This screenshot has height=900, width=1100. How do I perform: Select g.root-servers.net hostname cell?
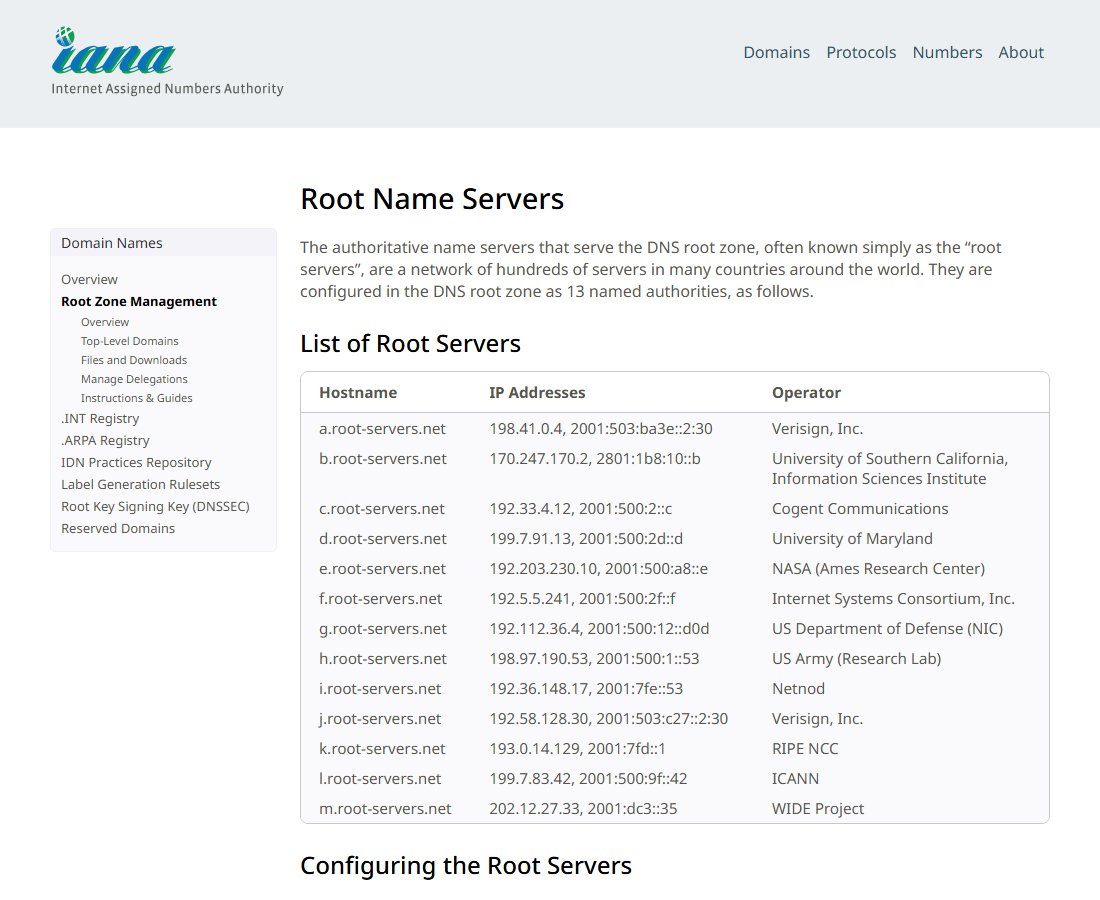(x=382, y=629)
